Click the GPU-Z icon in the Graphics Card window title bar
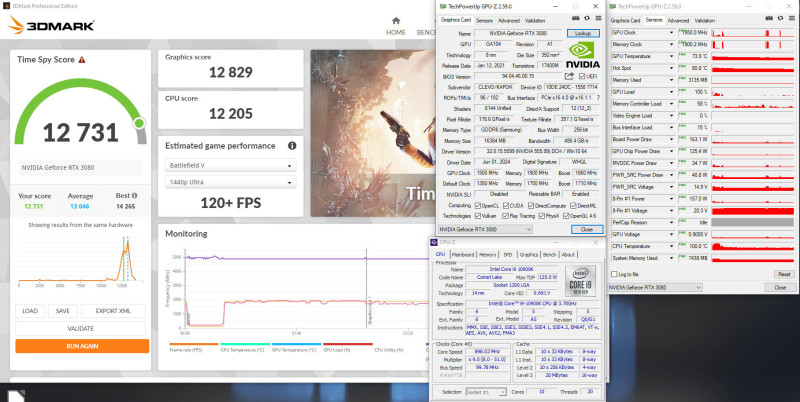 click(442, 6)
